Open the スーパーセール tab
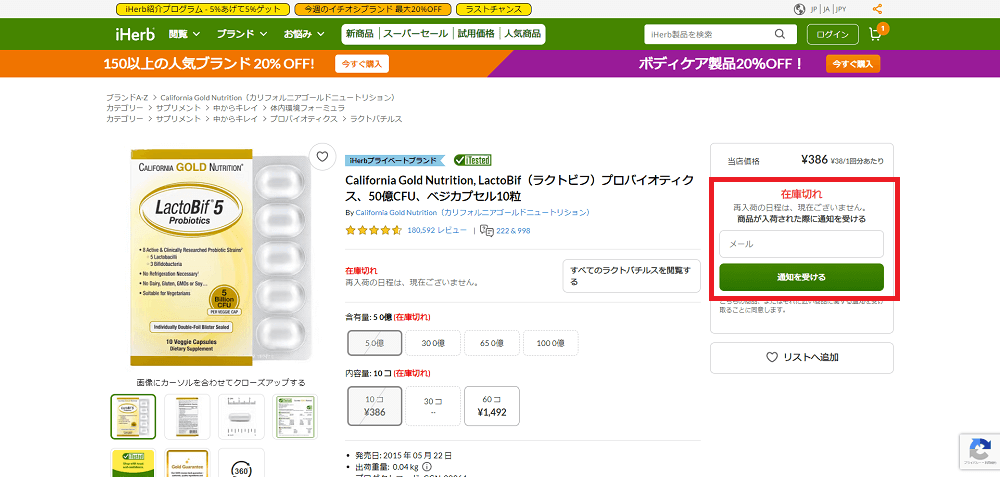The image size is (1000, 477). coord(415,34)
